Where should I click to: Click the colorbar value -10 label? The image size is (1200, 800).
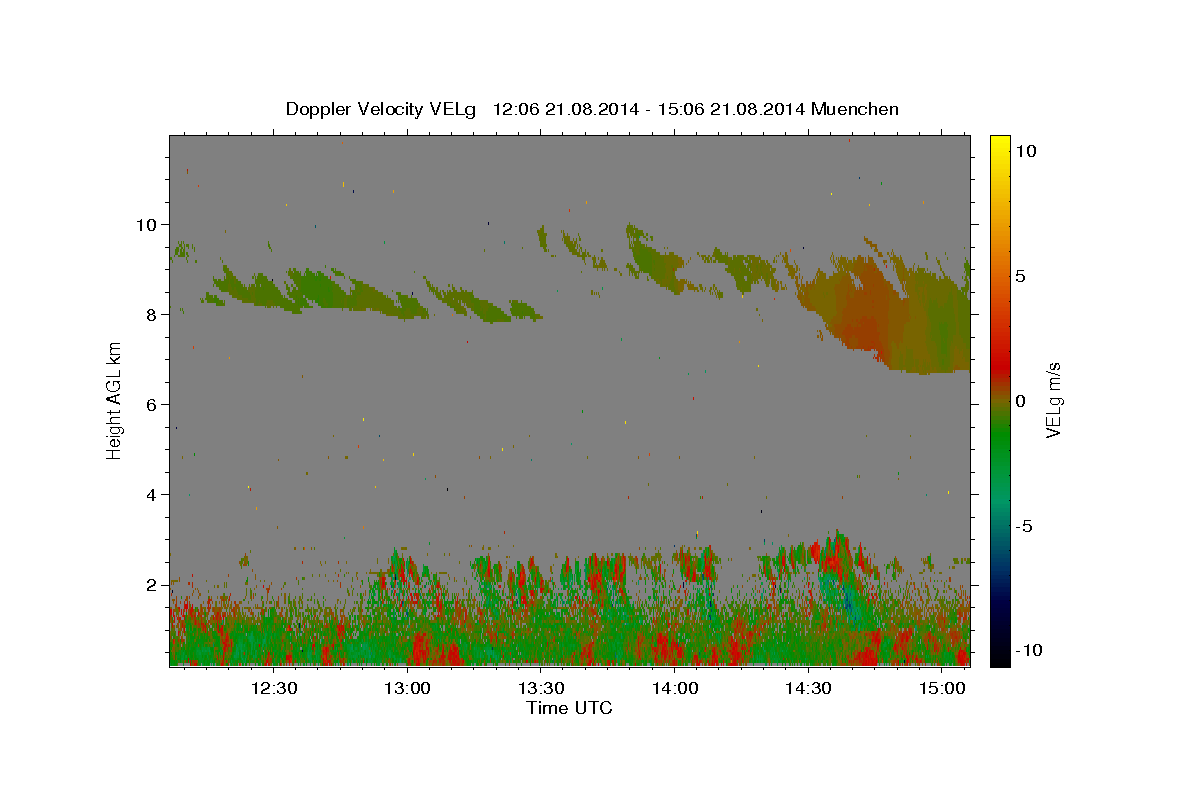pyautogui.click(x=1028, y=650)
